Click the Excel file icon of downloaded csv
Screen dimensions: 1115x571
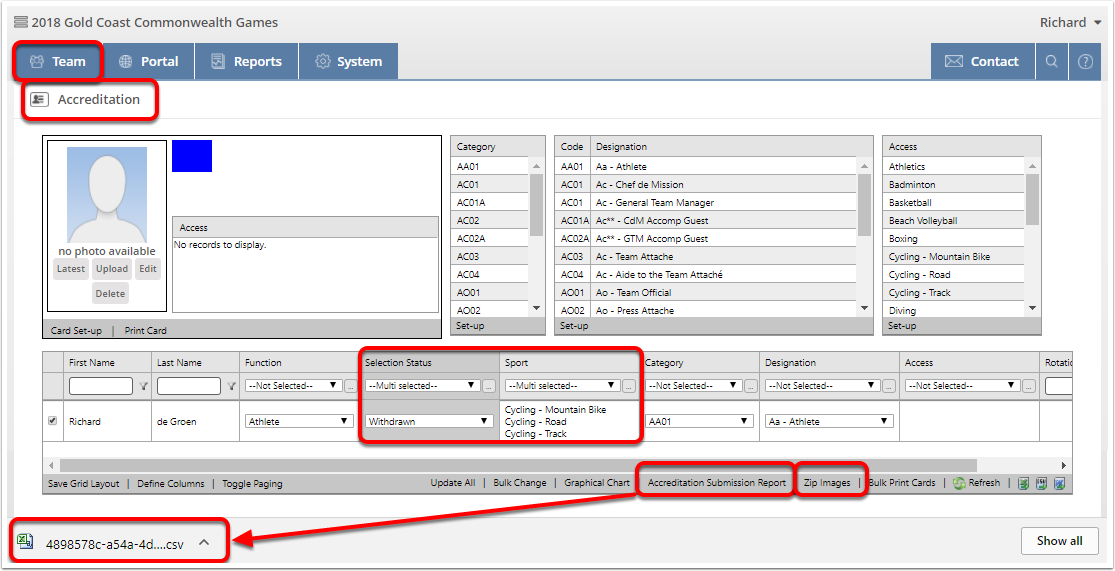click(x=26, y=543)
